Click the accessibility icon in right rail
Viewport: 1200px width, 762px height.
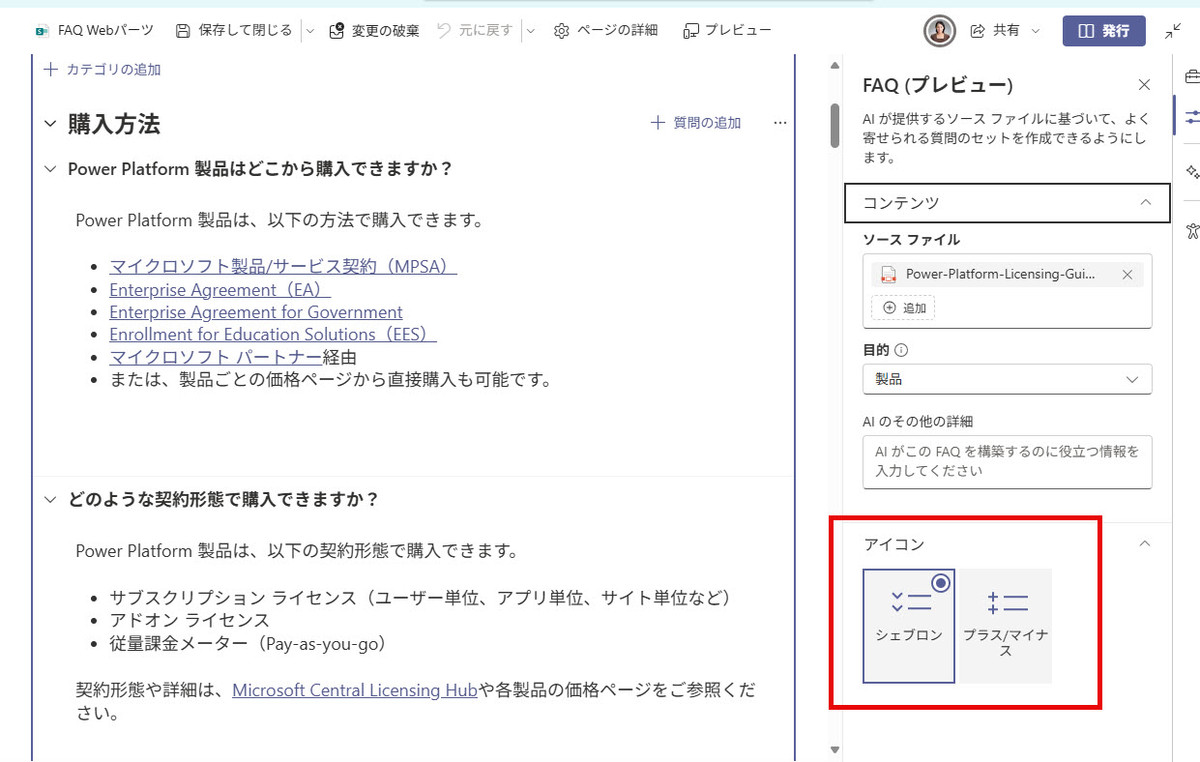click(x=1191, y=231)
